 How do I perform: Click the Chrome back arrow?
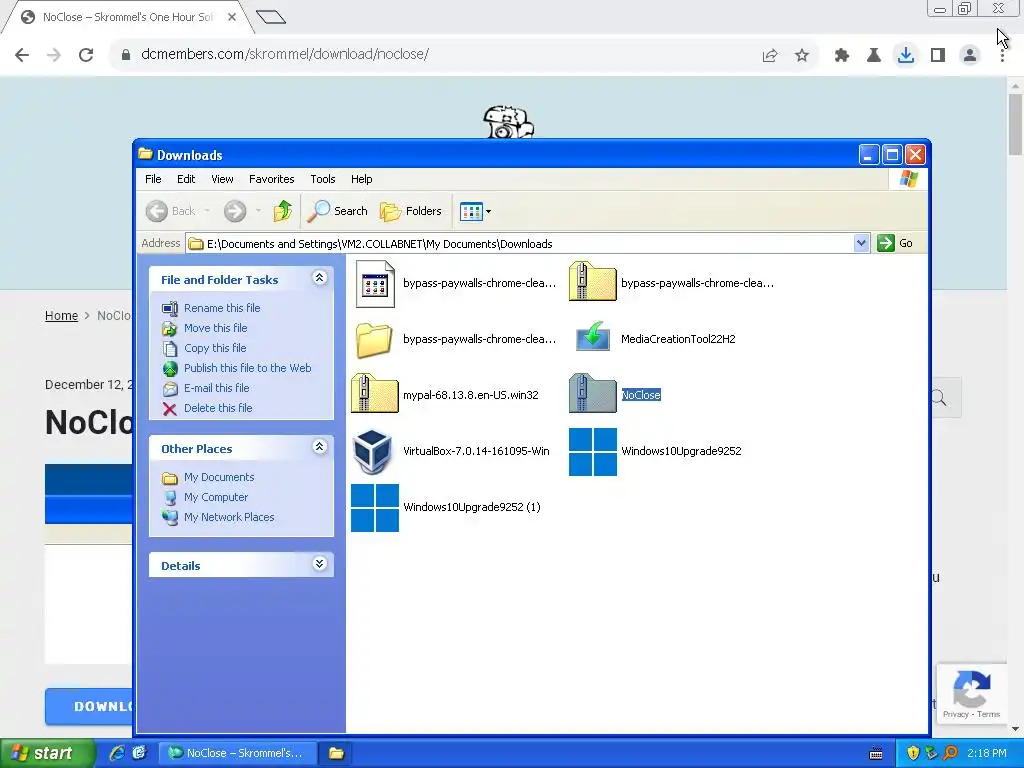22,55
